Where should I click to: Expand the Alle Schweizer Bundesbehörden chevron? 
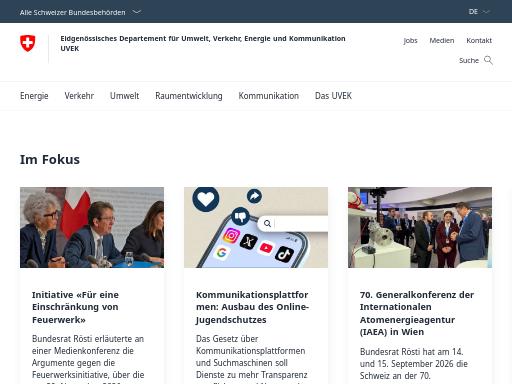coord(137,12)
